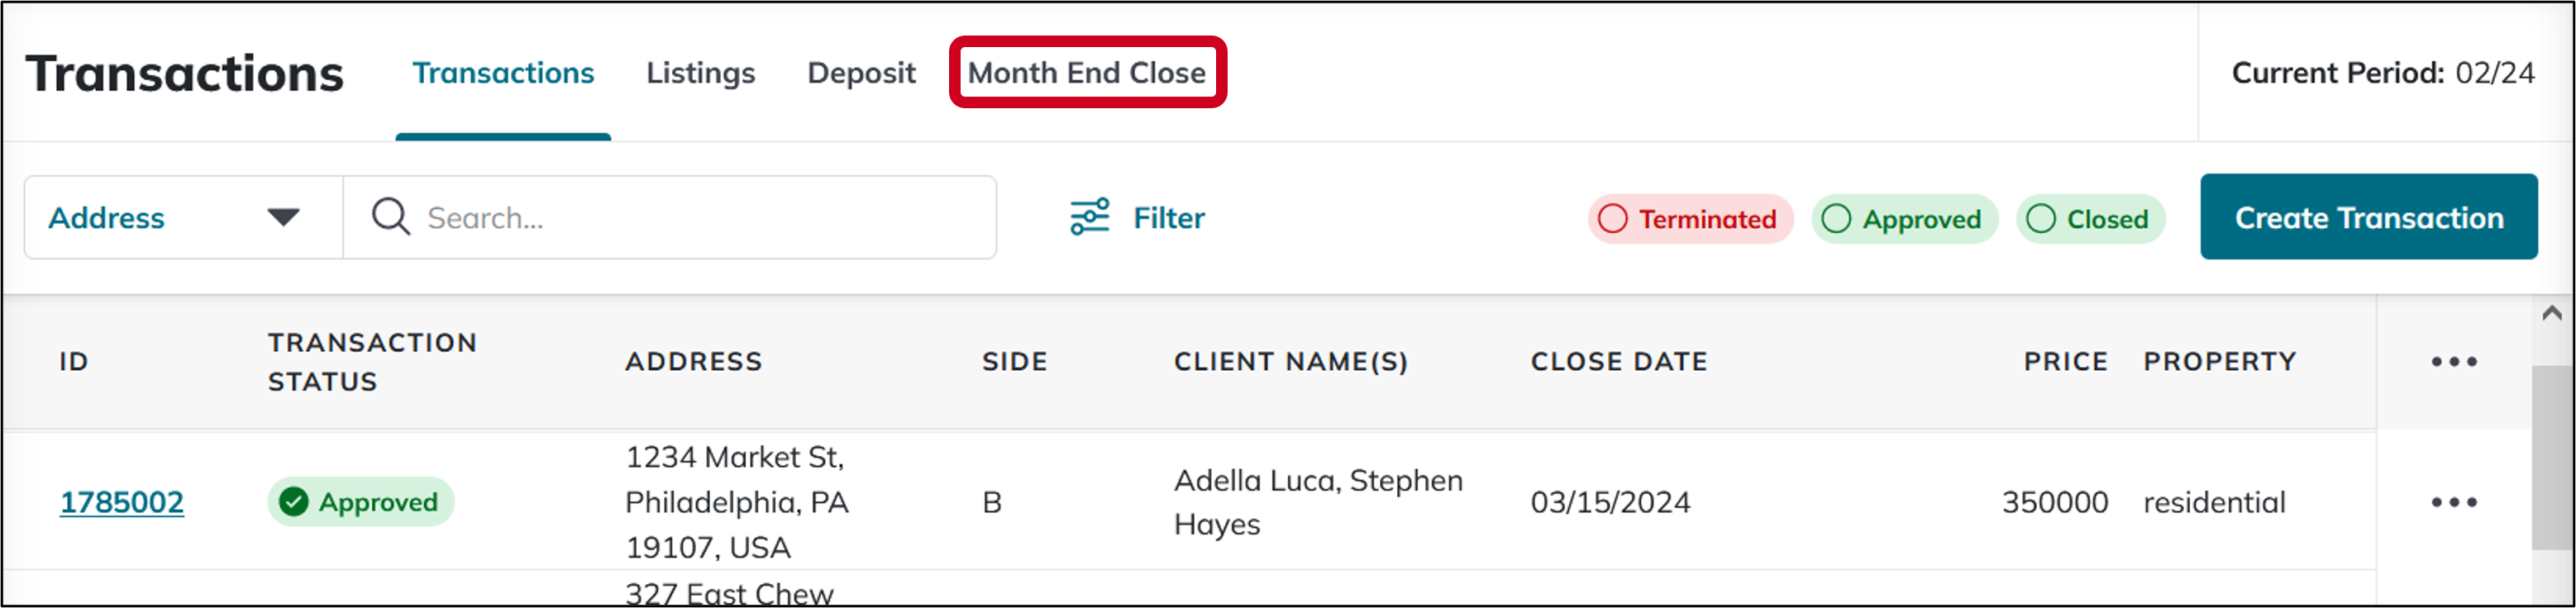Expand the Address search category dropdown
The height and width of the screenshot is (608, 2576).
tap(283, 217)
